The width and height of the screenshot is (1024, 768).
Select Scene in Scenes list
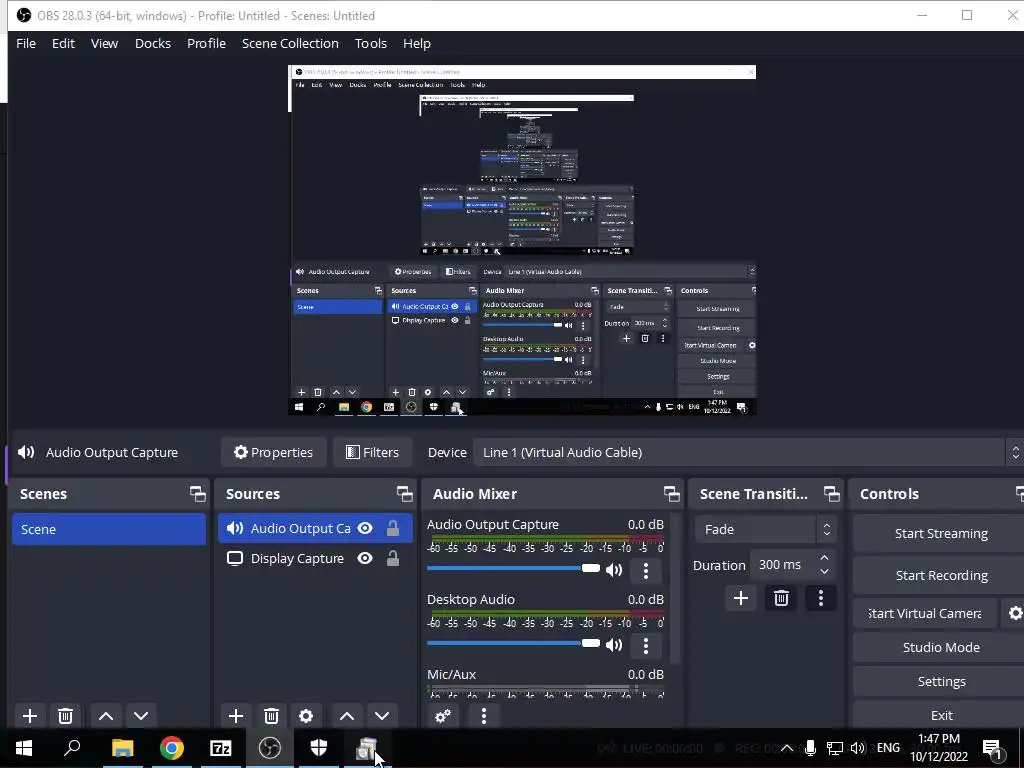pos(108,529)
